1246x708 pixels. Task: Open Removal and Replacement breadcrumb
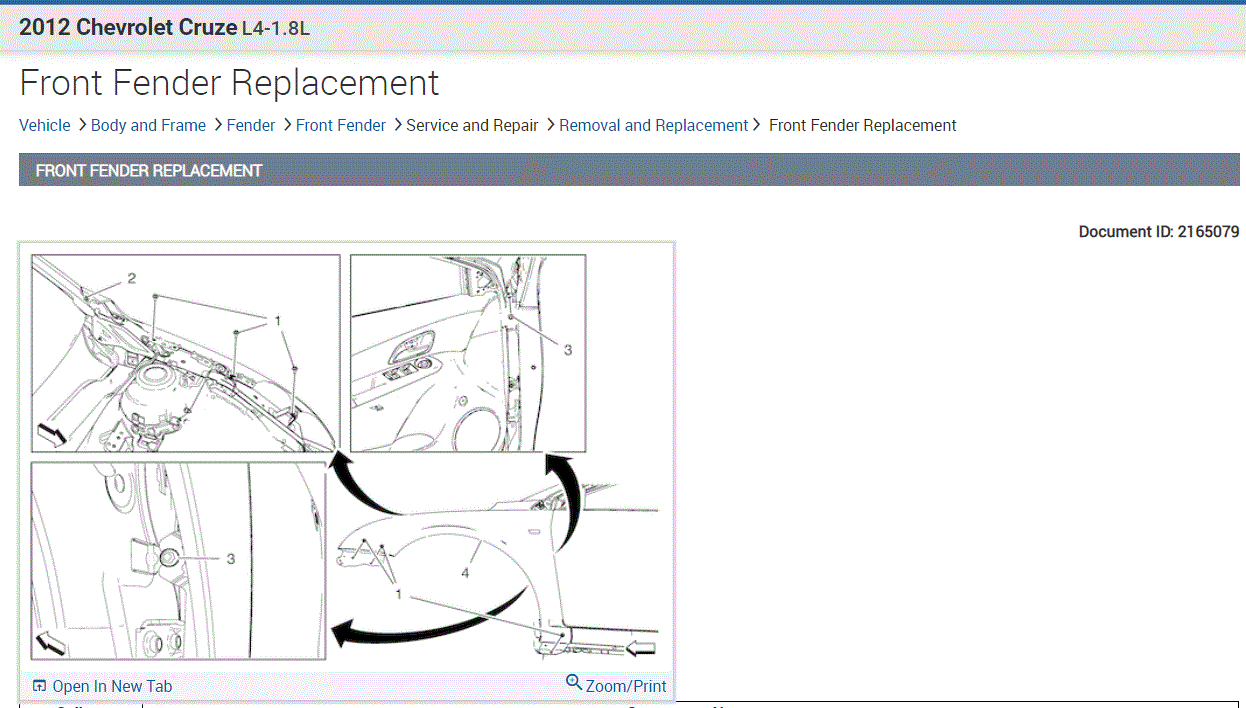[654, 125]
